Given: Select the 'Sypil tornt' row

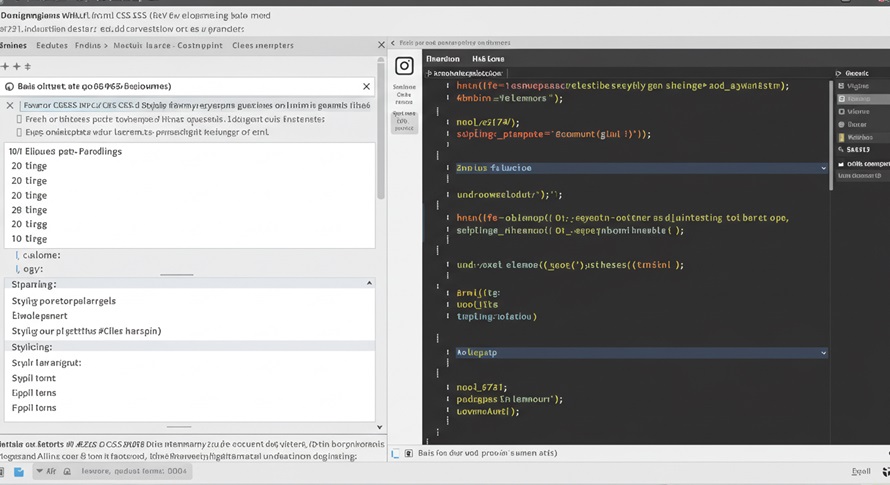Looking at the screenshot, I should (x=190, y=378).
